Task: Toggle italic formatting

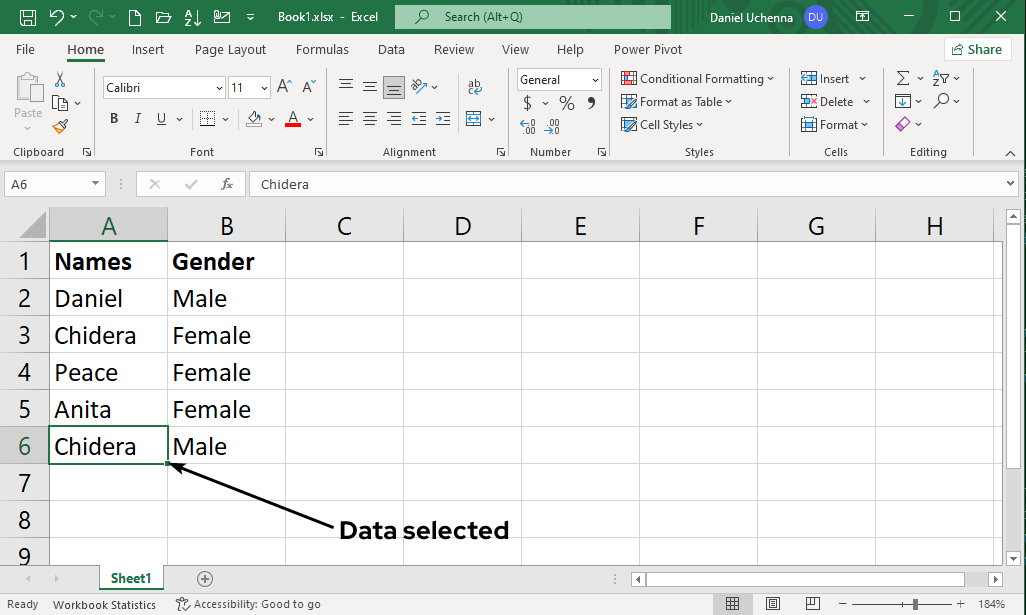Action: click(x=137, y=118)
